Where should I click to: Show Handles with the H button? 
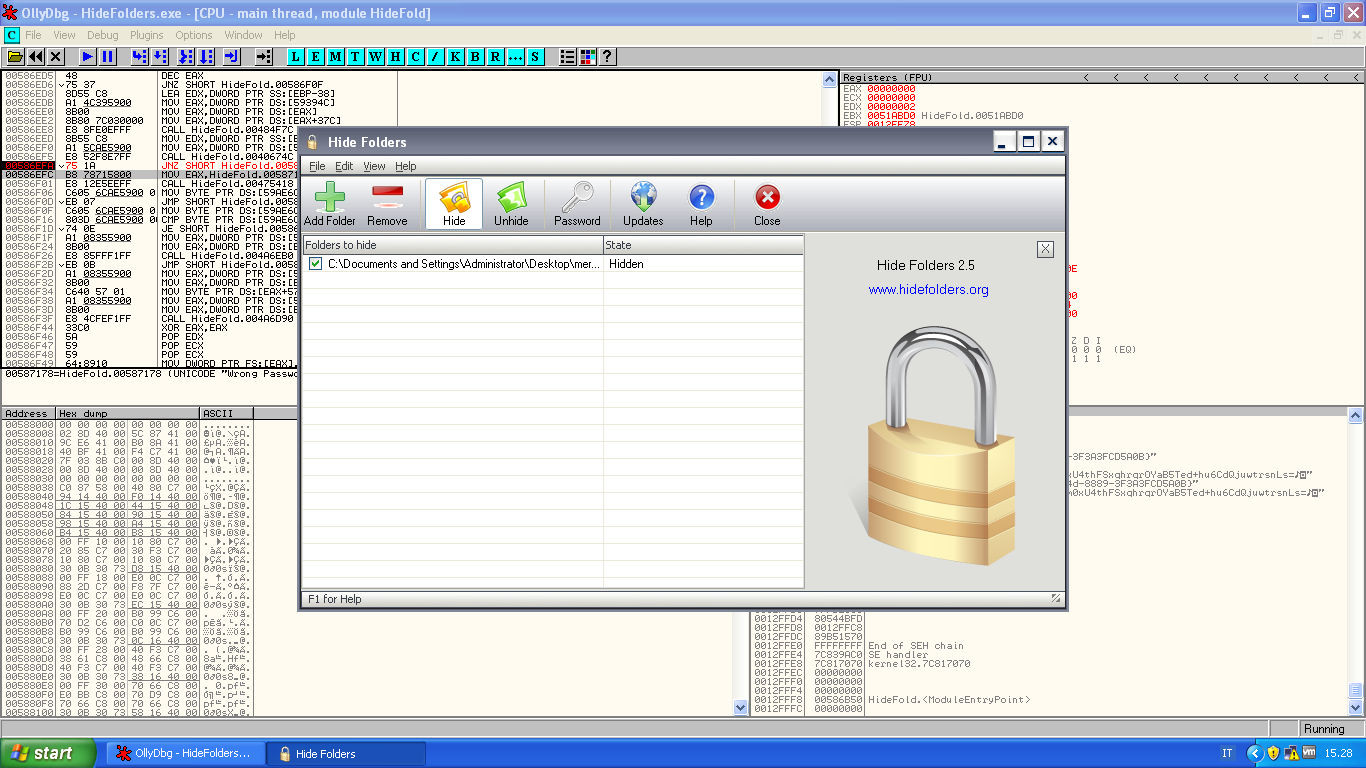tap(395, 57)
